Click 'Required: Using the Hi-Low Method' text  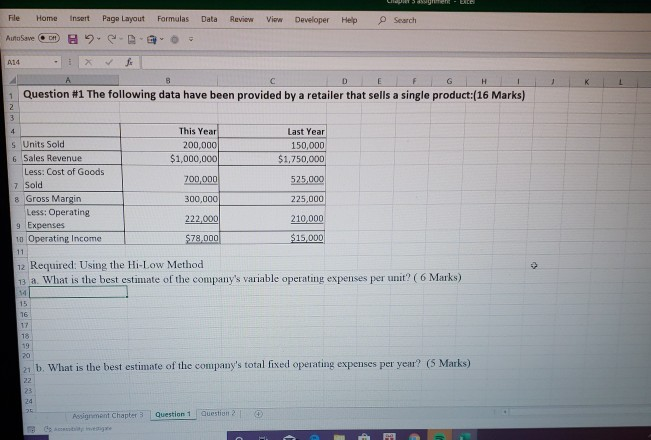coord(116,264)
